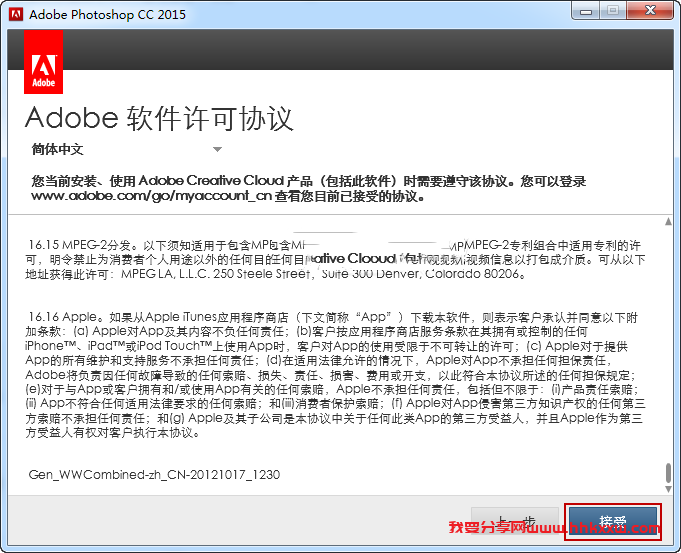Click the Photoshop title bar app icon

16,14
